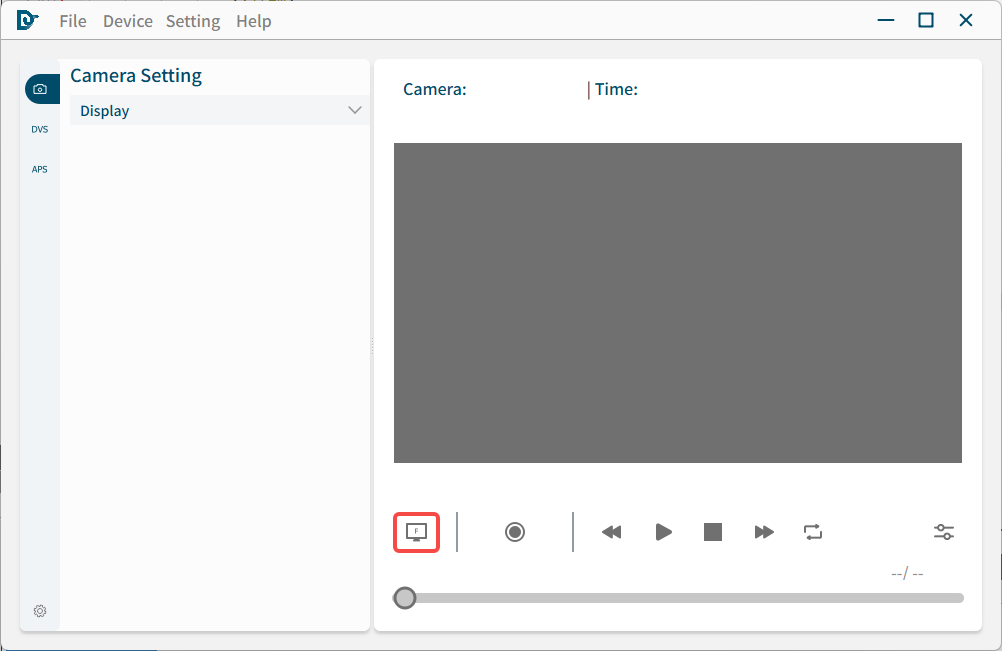Open the Help menu
This screenshot has height=651, width=1002.
coord(254,21)
